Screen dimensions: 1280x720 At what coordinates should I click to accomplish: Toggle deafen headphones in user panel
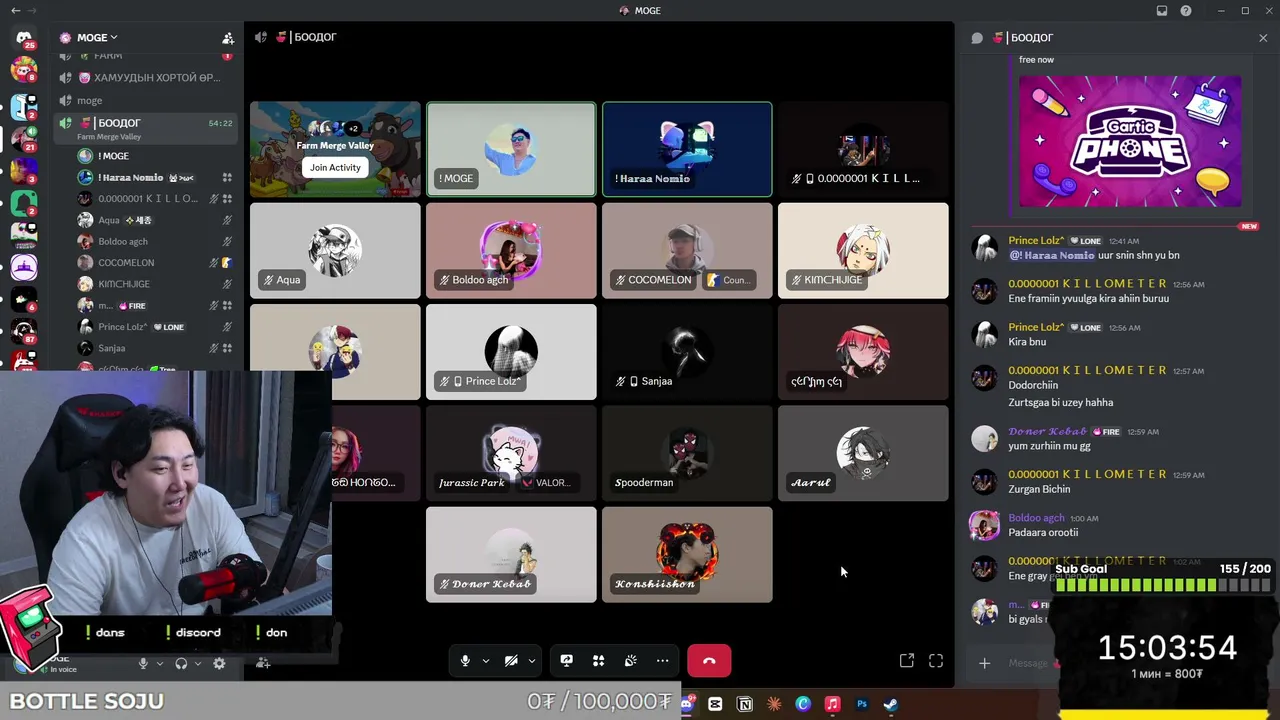point(181,663)
